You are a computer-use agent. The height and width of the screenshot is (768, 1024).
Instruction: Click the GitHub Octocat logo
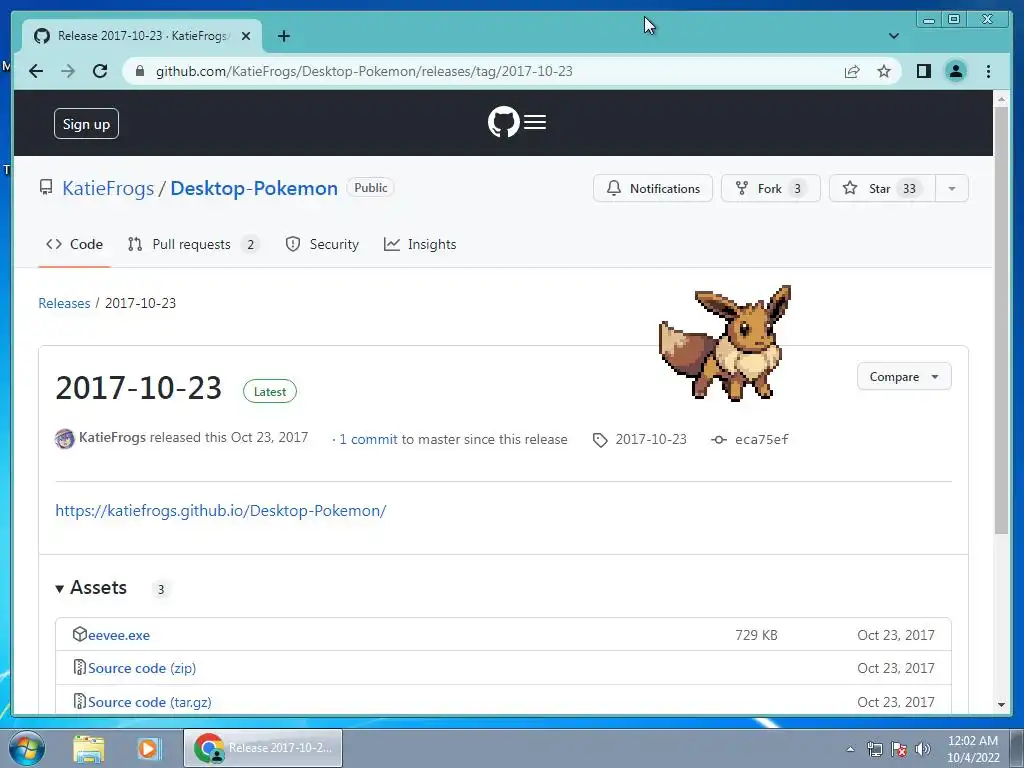pos(504,122)
